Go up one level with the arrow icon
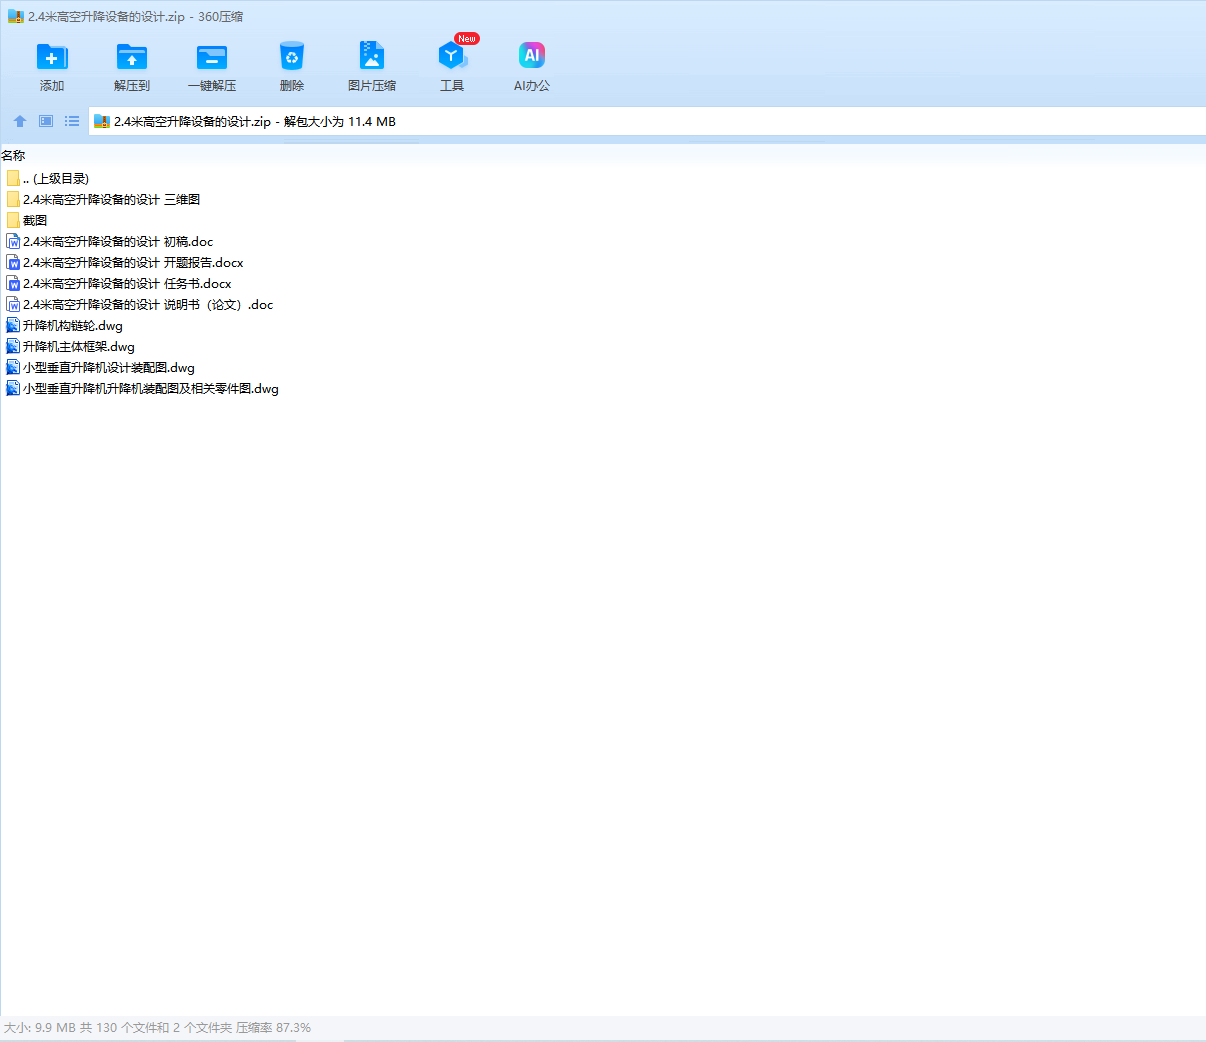The width and height of the screenshot is (1206, 1042). (x=20, y=121)
